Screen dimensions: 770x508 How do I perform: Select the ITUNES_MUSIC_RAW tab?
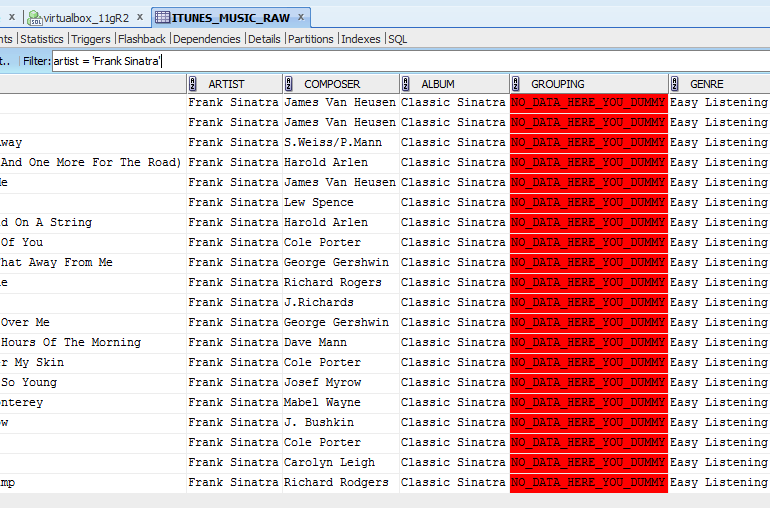(x=230, y=18)
